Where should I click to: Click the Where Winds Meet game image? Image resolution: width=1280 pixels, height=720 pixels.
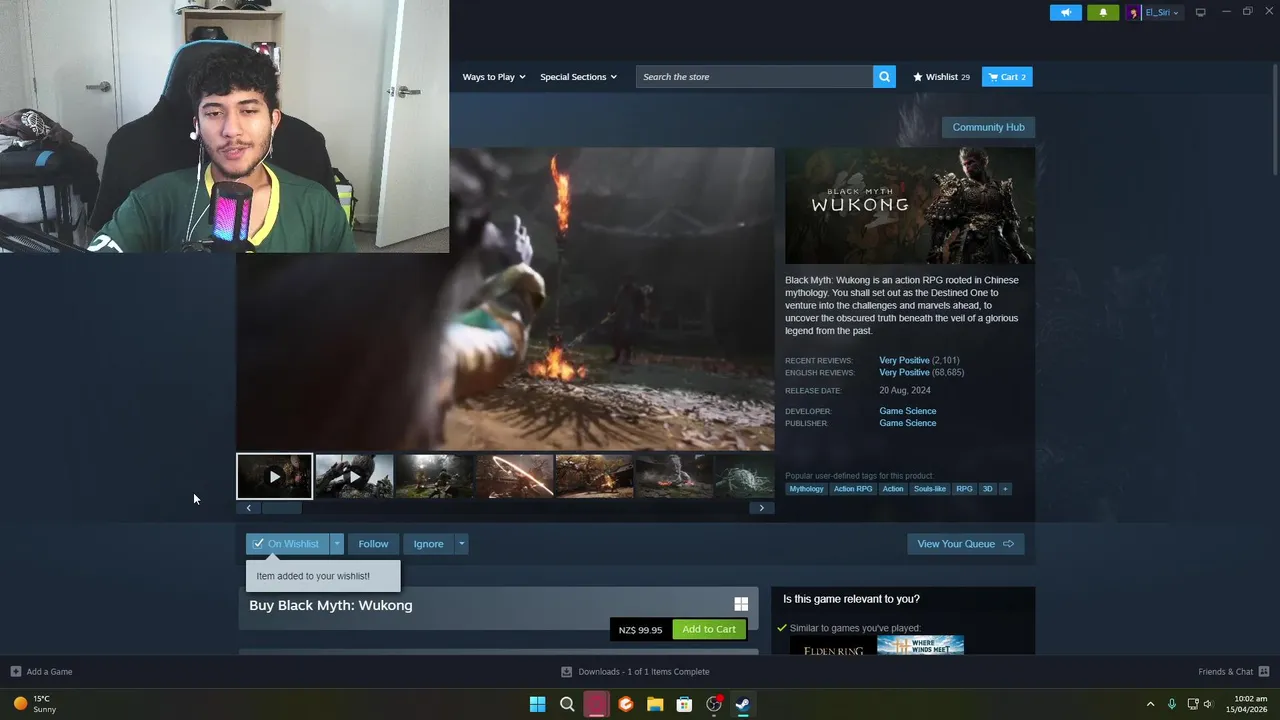[x=920, y=645]
